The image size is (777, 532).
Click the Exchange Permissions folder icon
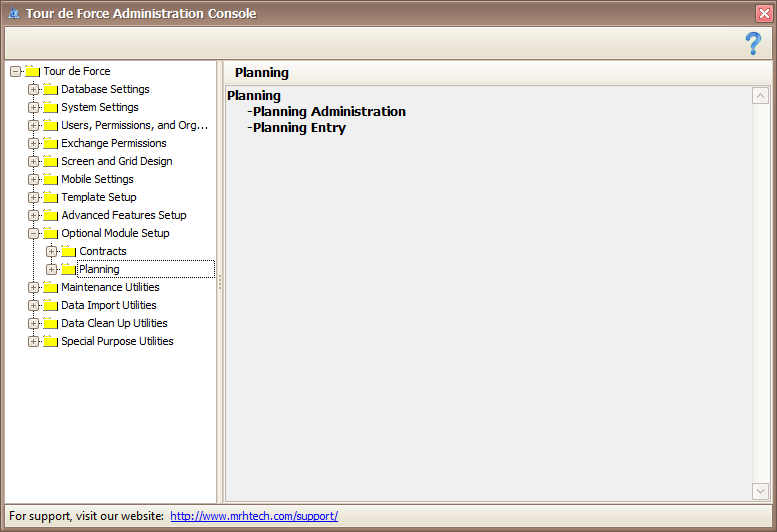51,143
